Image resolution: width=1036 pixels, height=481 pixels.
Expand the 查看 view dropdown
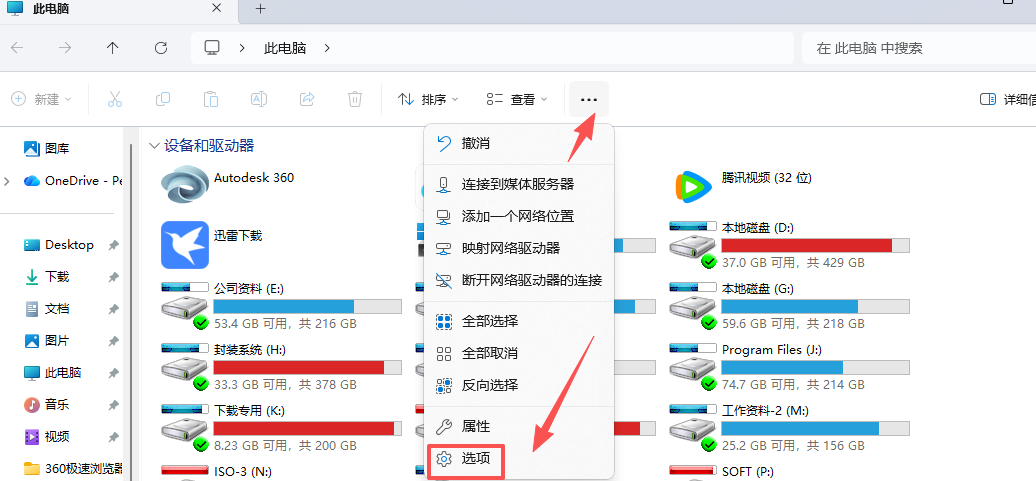(517, 99)
